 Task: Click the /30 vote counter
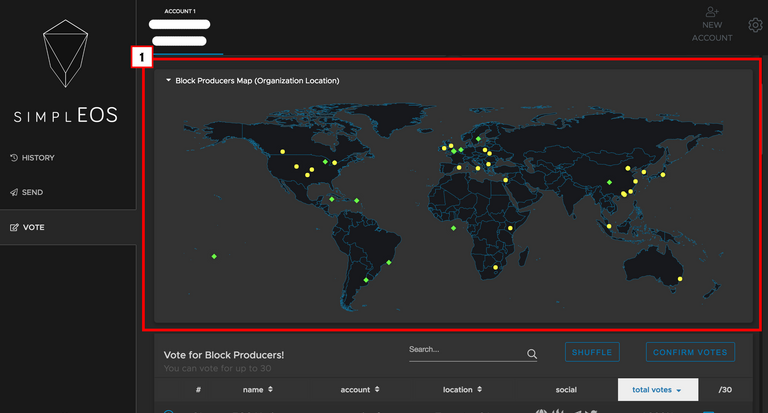point(725,389)
